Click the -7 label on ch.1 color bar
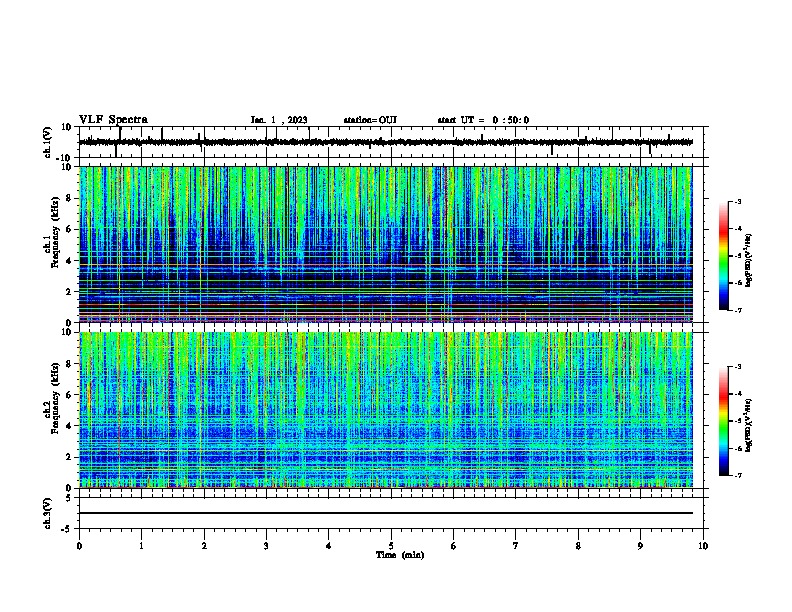 coord(738,310)
